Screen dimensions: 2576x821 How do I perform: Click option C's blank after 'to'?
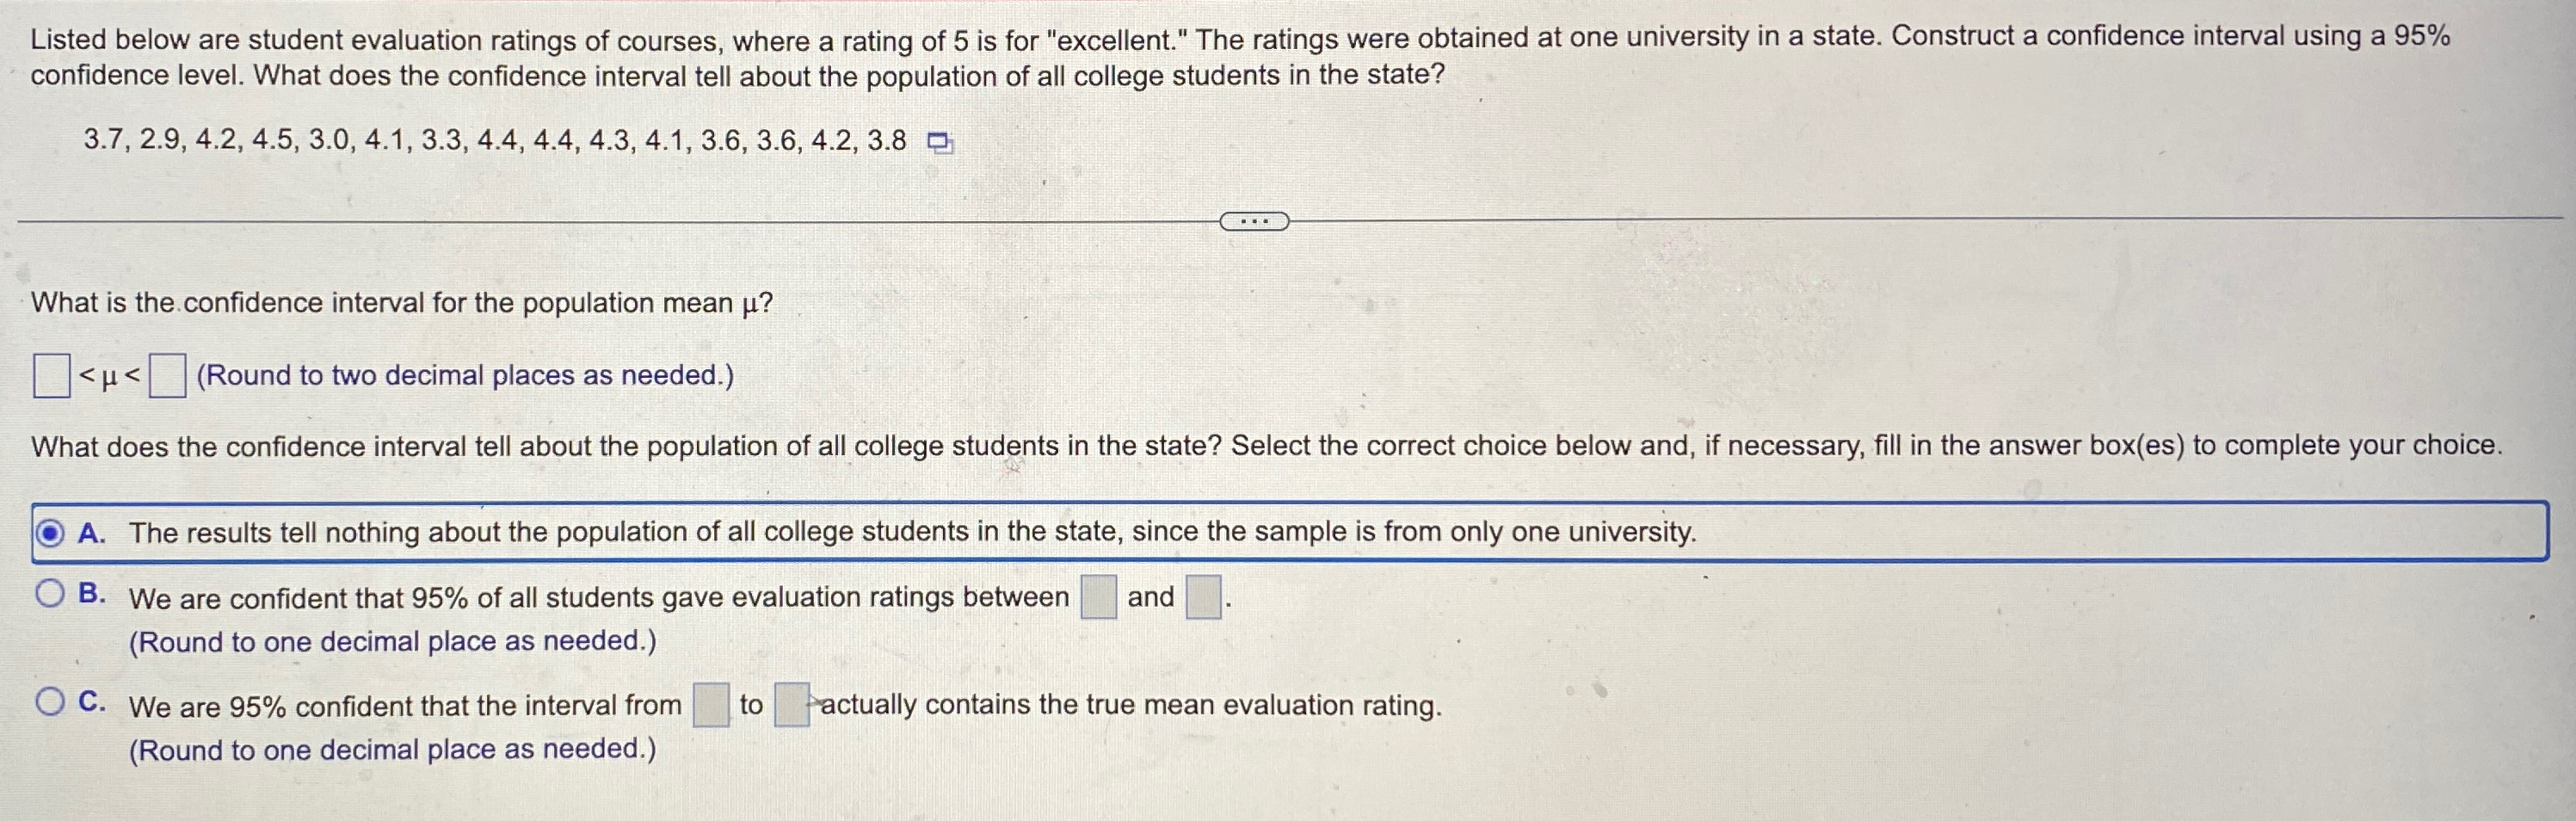pyautogui.click(x=792, y=705)
